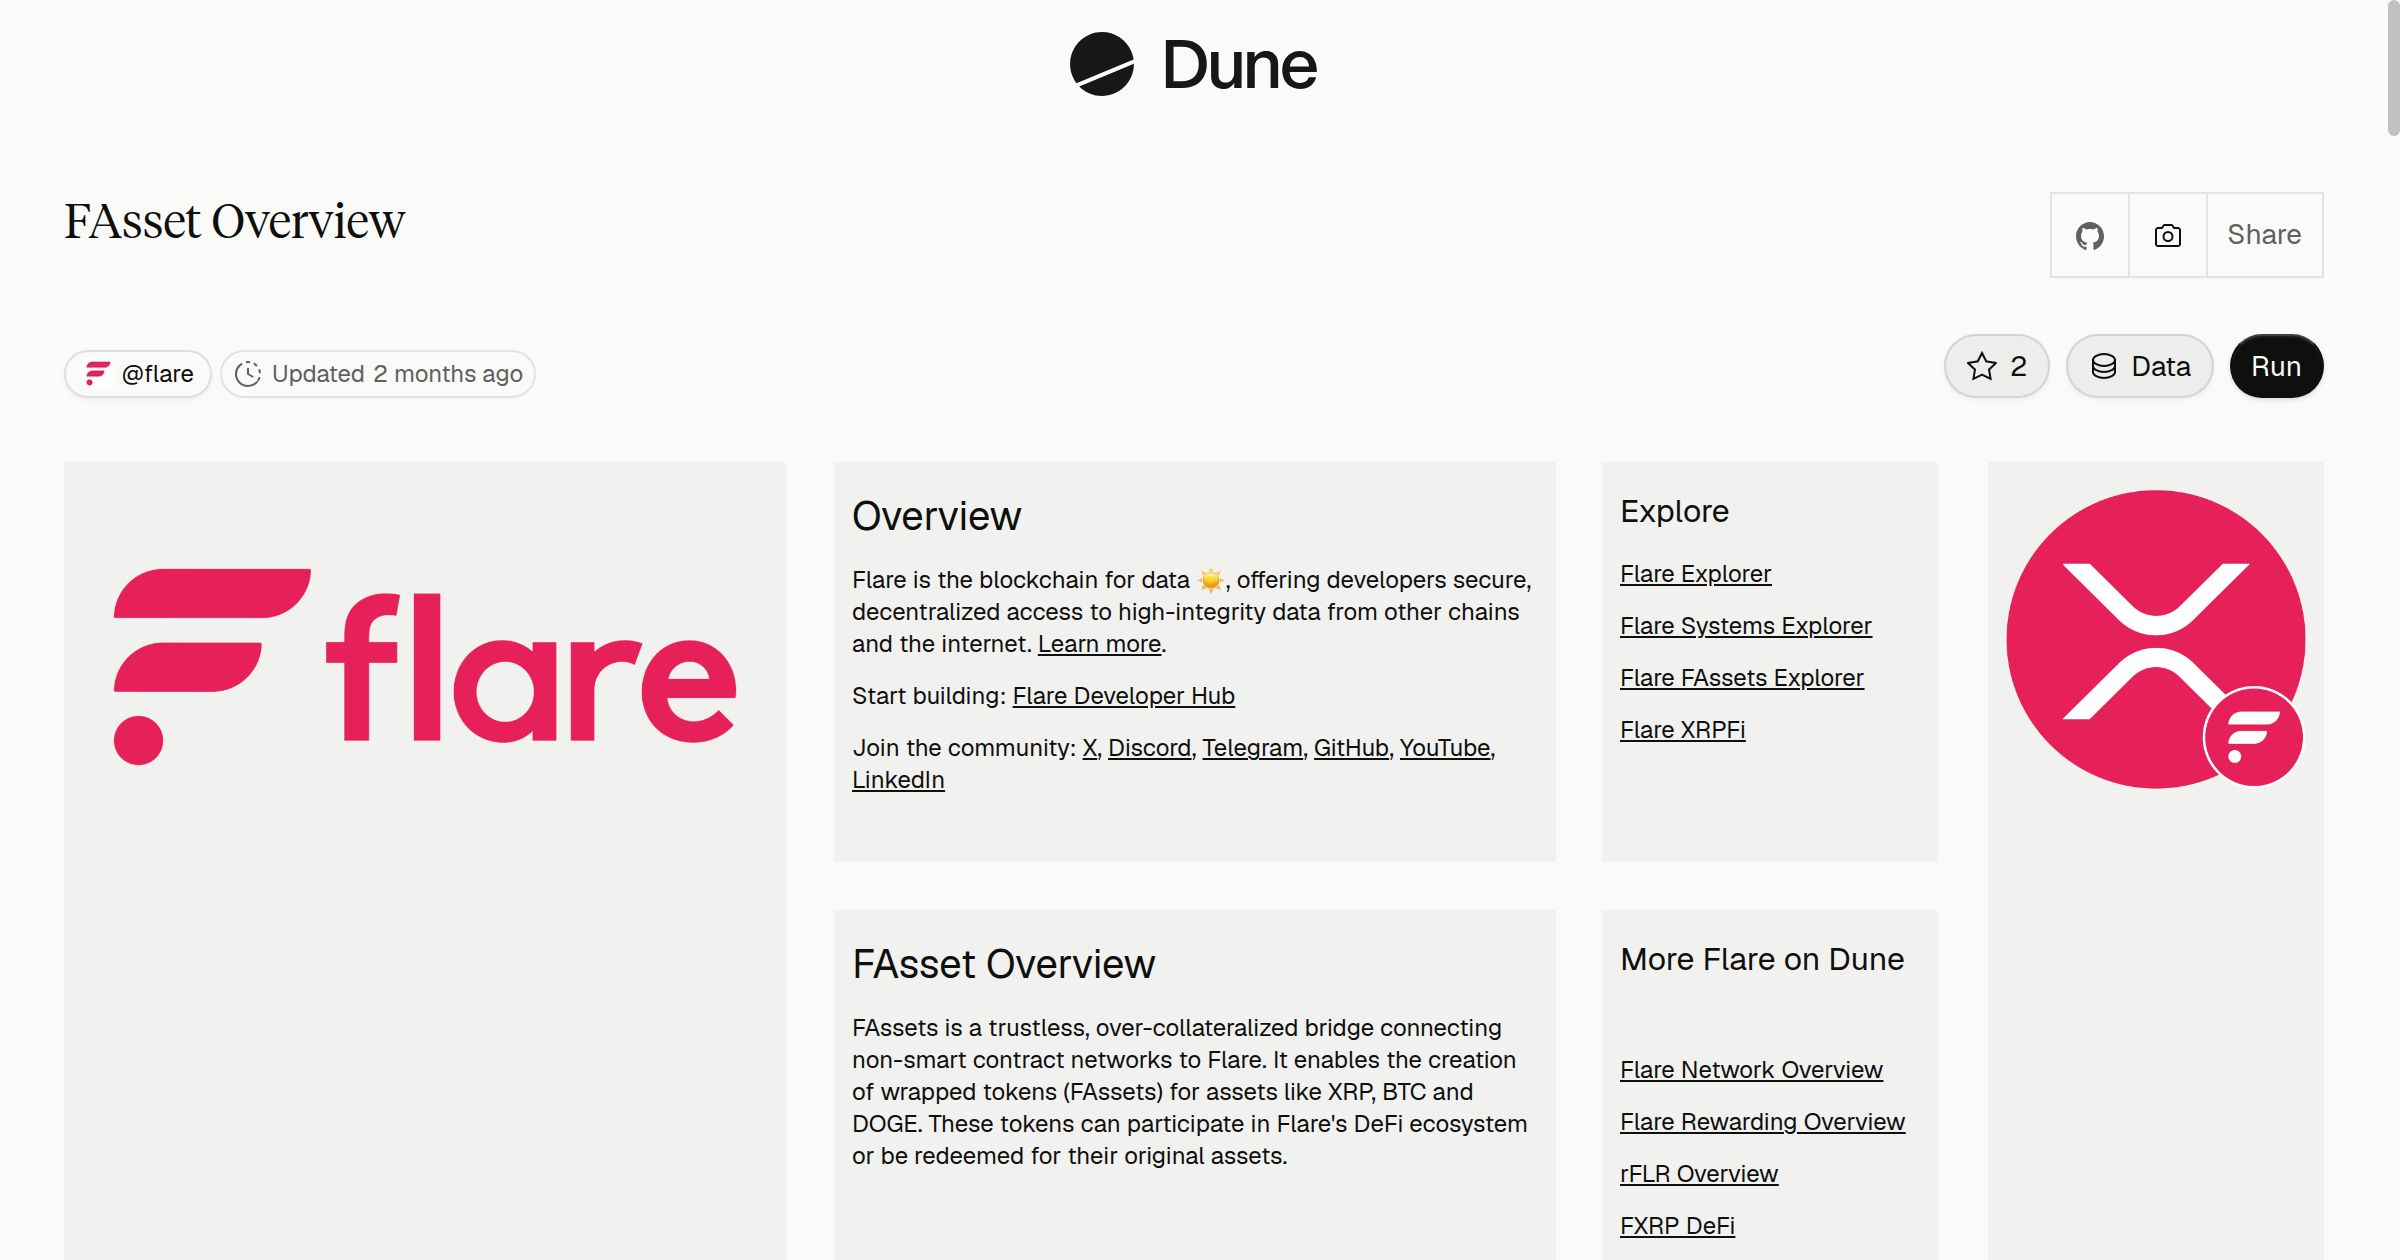Open Flare Network Overview link

(1751, 1070)
